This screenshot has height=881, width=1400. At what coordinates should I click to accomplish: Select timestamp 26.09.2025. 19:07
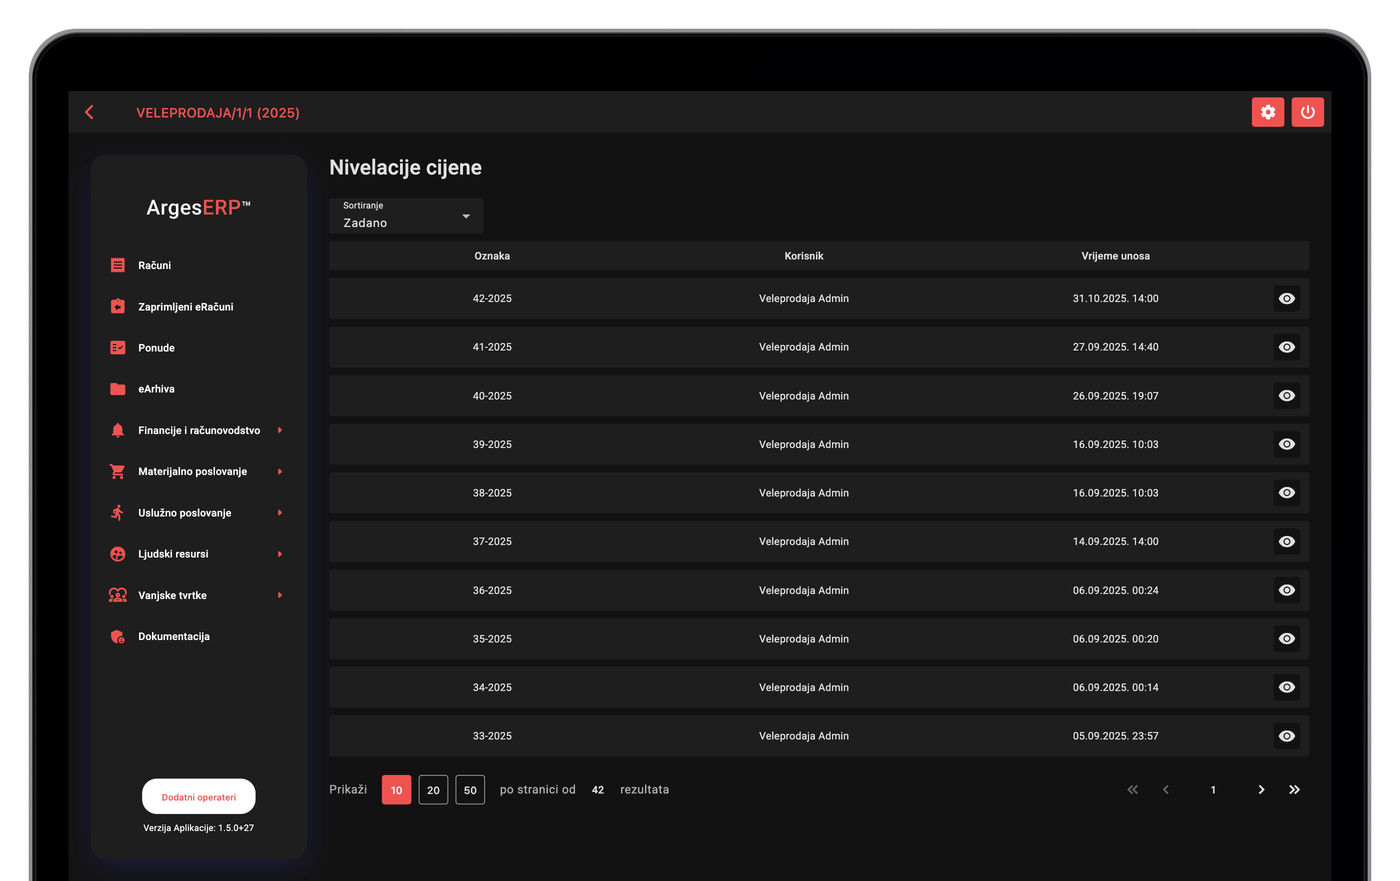tap(1116, 396)
